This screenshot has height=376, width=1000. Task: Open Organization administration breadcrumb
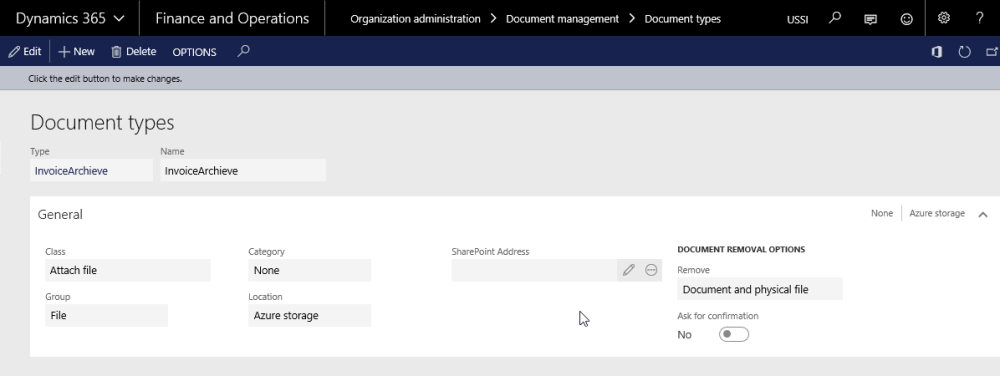point(415,19)
